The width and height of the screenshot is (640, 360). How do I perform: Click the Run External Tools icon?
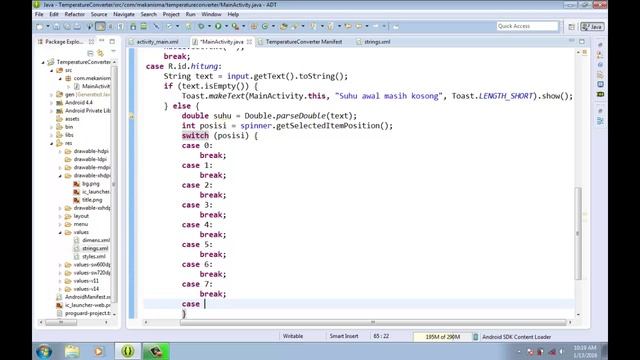pyautogui.click(x=235, y=27)
